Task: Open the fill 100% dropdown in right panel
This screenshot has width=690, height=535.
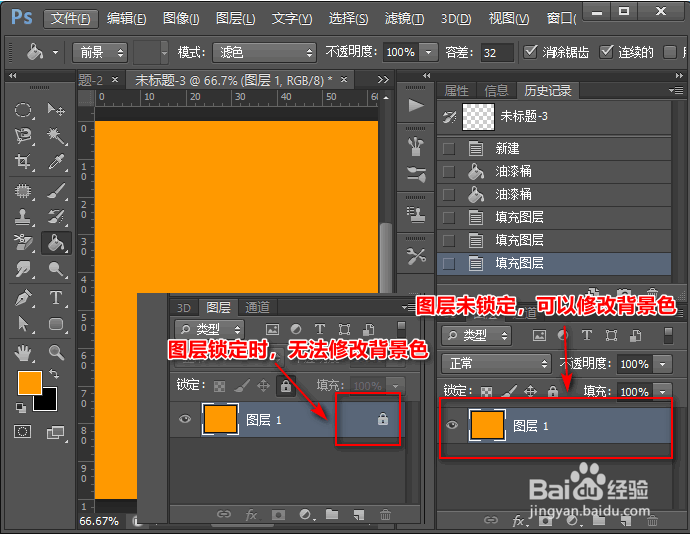Action: pyautogui.click(x=663, y=391)
